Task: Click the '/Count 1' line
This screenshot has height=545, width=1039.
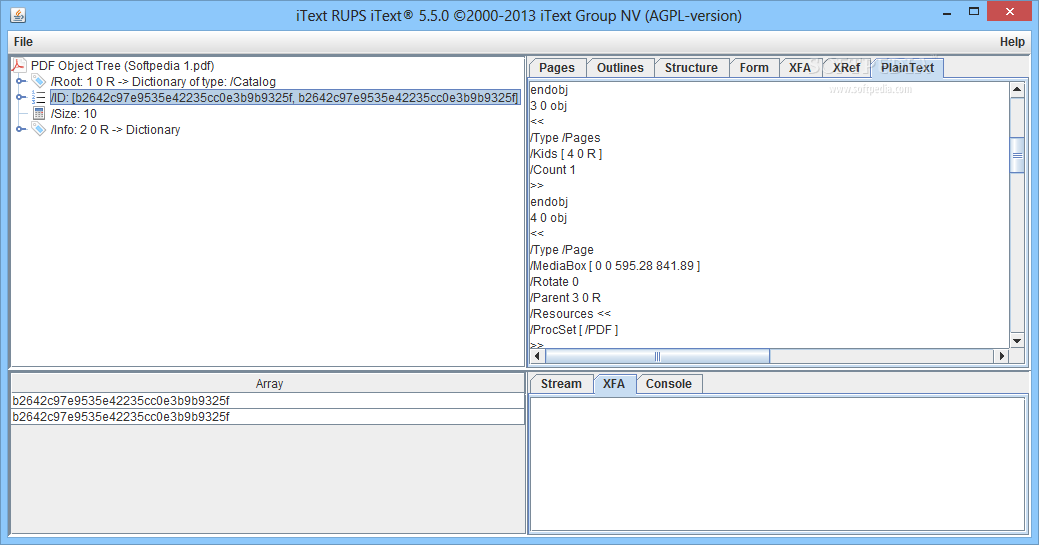Action: [553, 169]
